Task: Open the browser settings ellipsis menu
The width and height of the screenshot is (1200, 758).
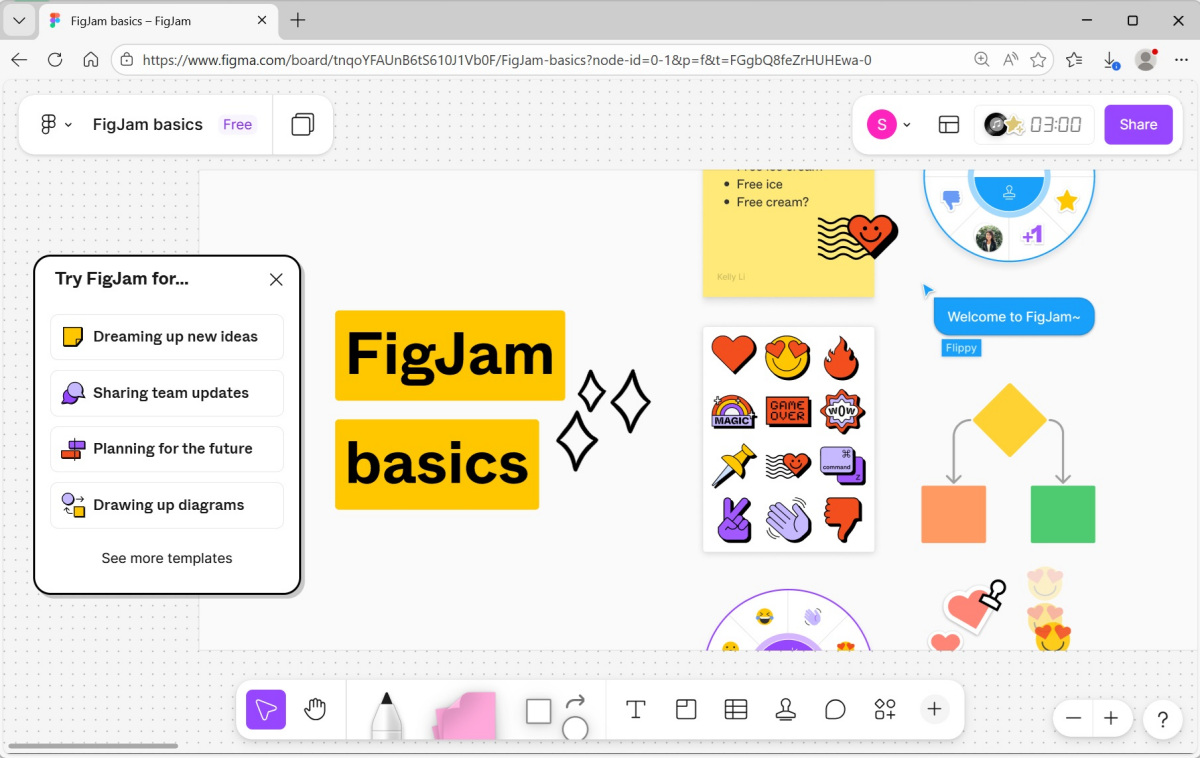Action: [x=1181, y=59]
